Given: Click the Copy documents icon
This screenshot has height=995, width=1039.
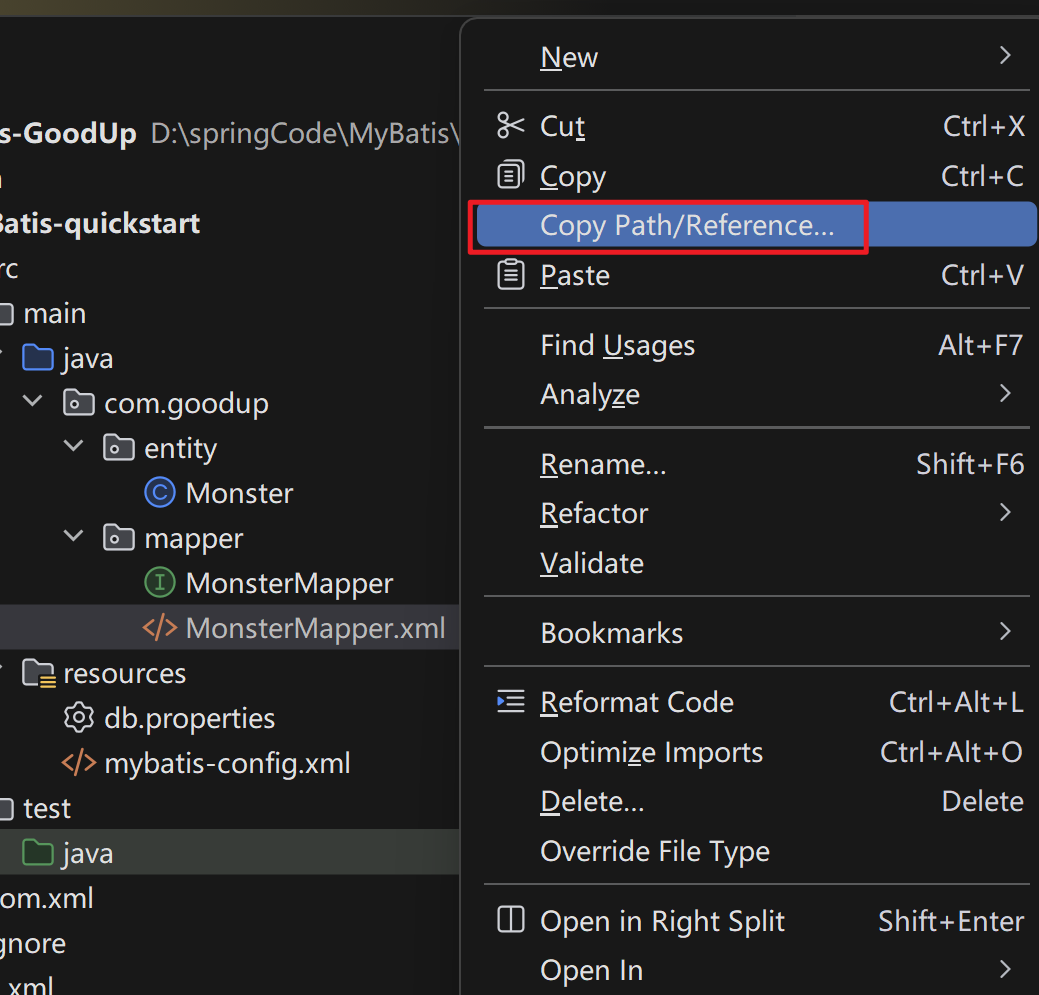Looking at the screenshot, I should [x=510, y=175].
